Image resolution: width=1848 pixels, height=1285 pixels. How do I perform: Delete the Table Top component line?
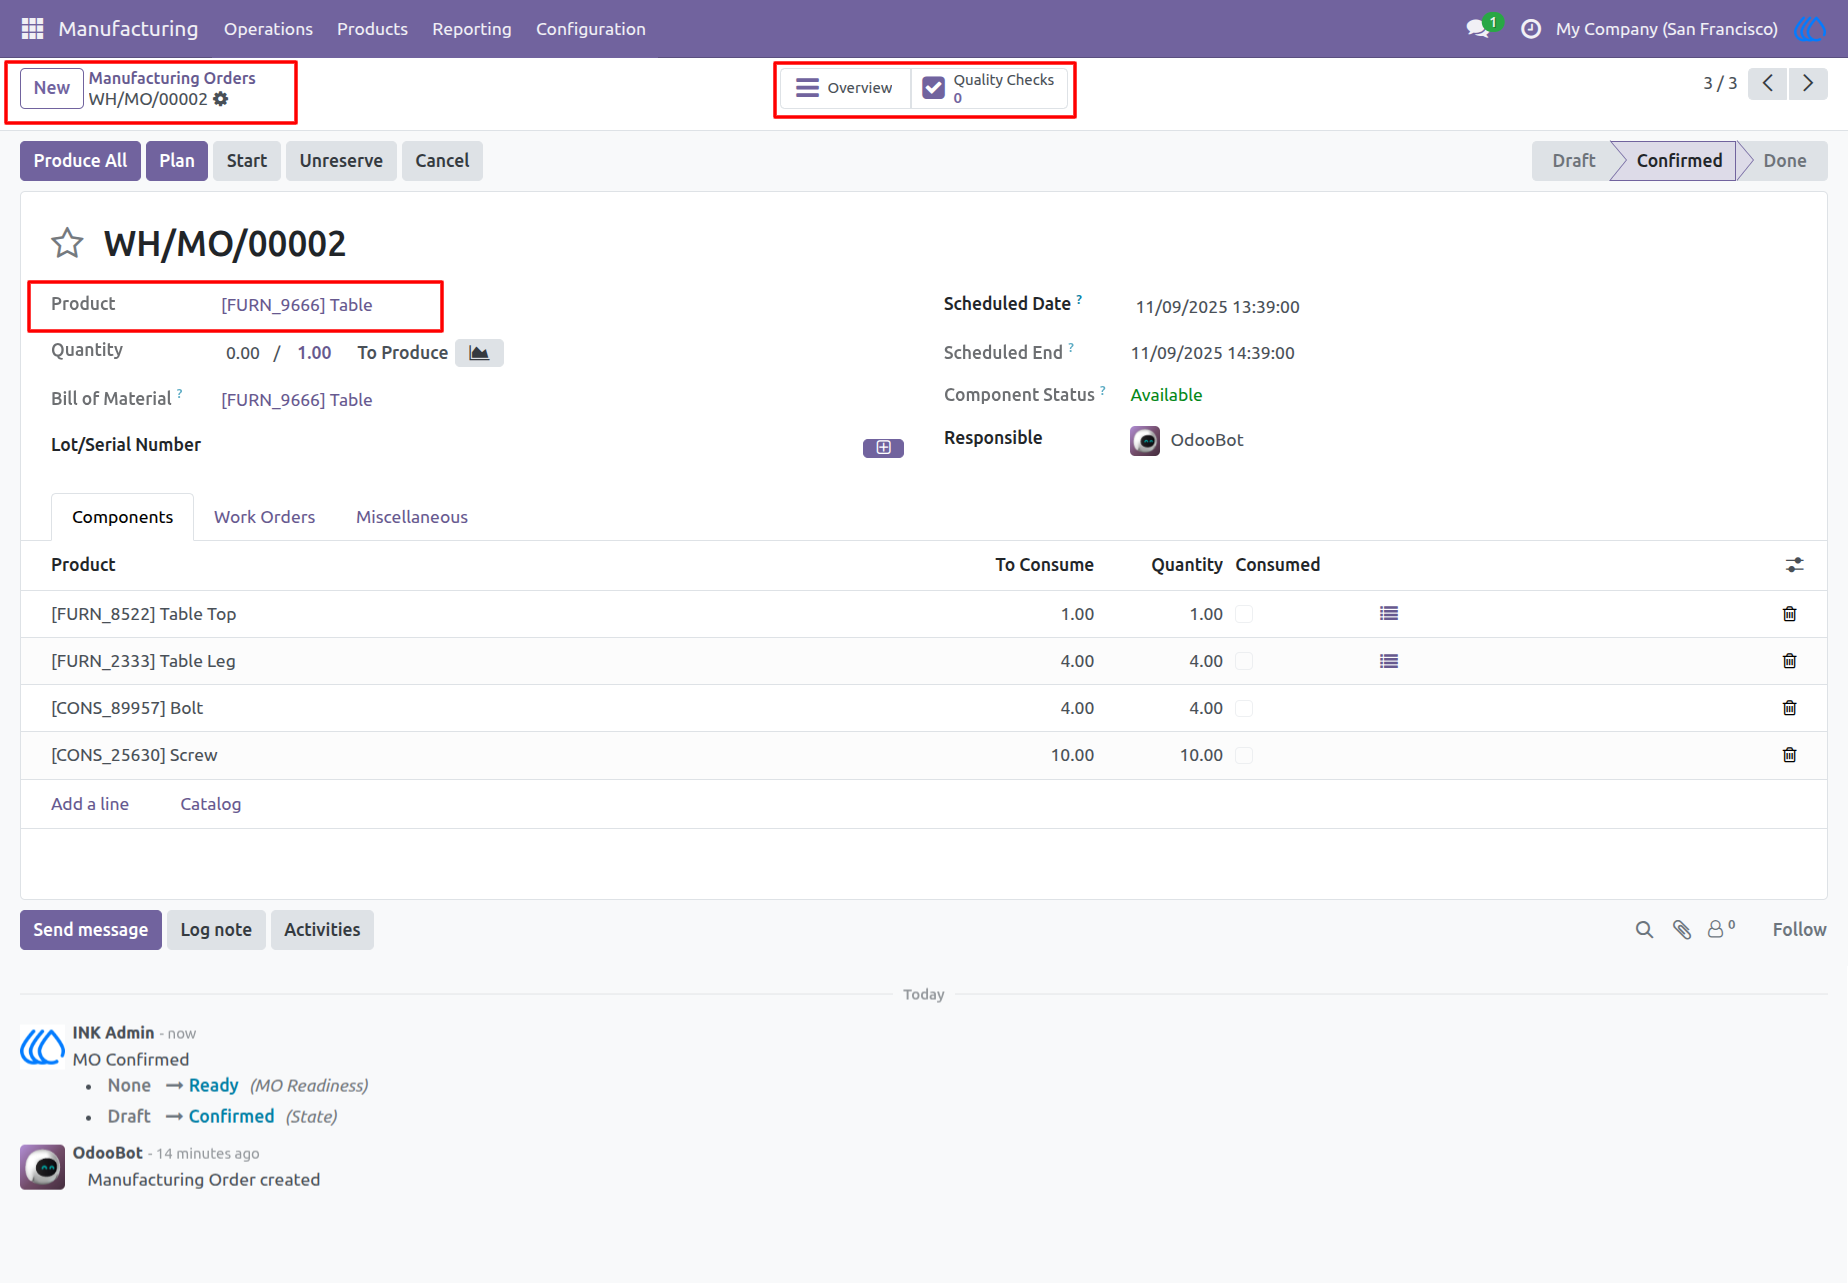coord(1790,614)
